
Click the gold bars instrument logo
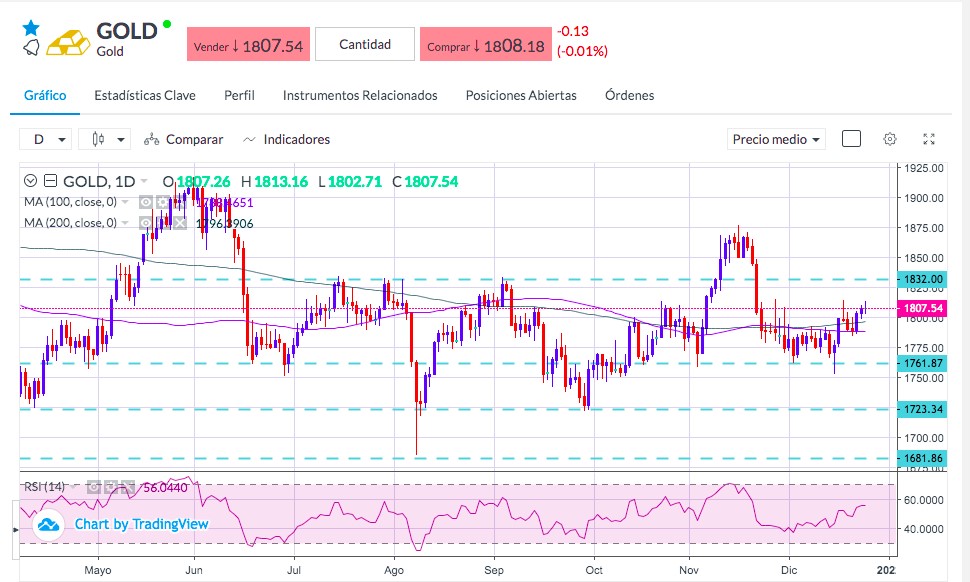click(68, 42)
